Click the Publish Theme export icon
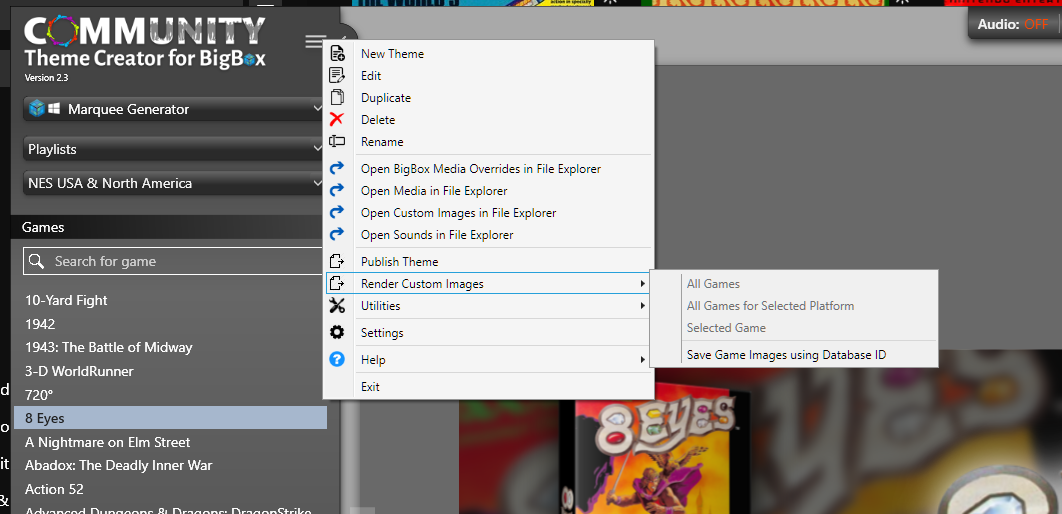This screenshot has height=514, width=1062. (337, 261)
